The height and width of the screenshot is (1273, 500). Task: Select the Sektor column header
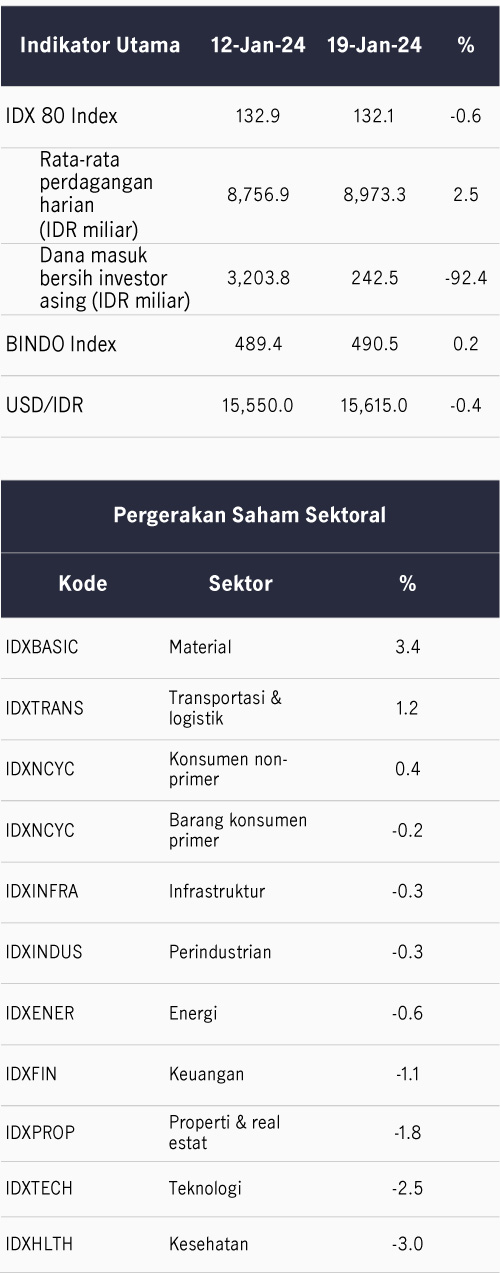(240, 584)
